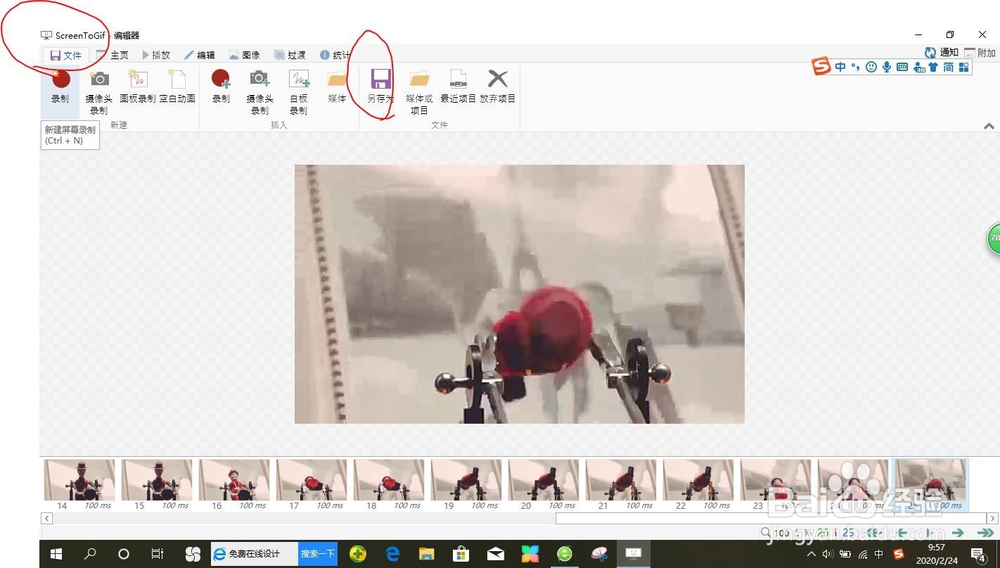Click the zoom magnifier in status bar
Screen dimensions: 1000x568
coord(766,532)
